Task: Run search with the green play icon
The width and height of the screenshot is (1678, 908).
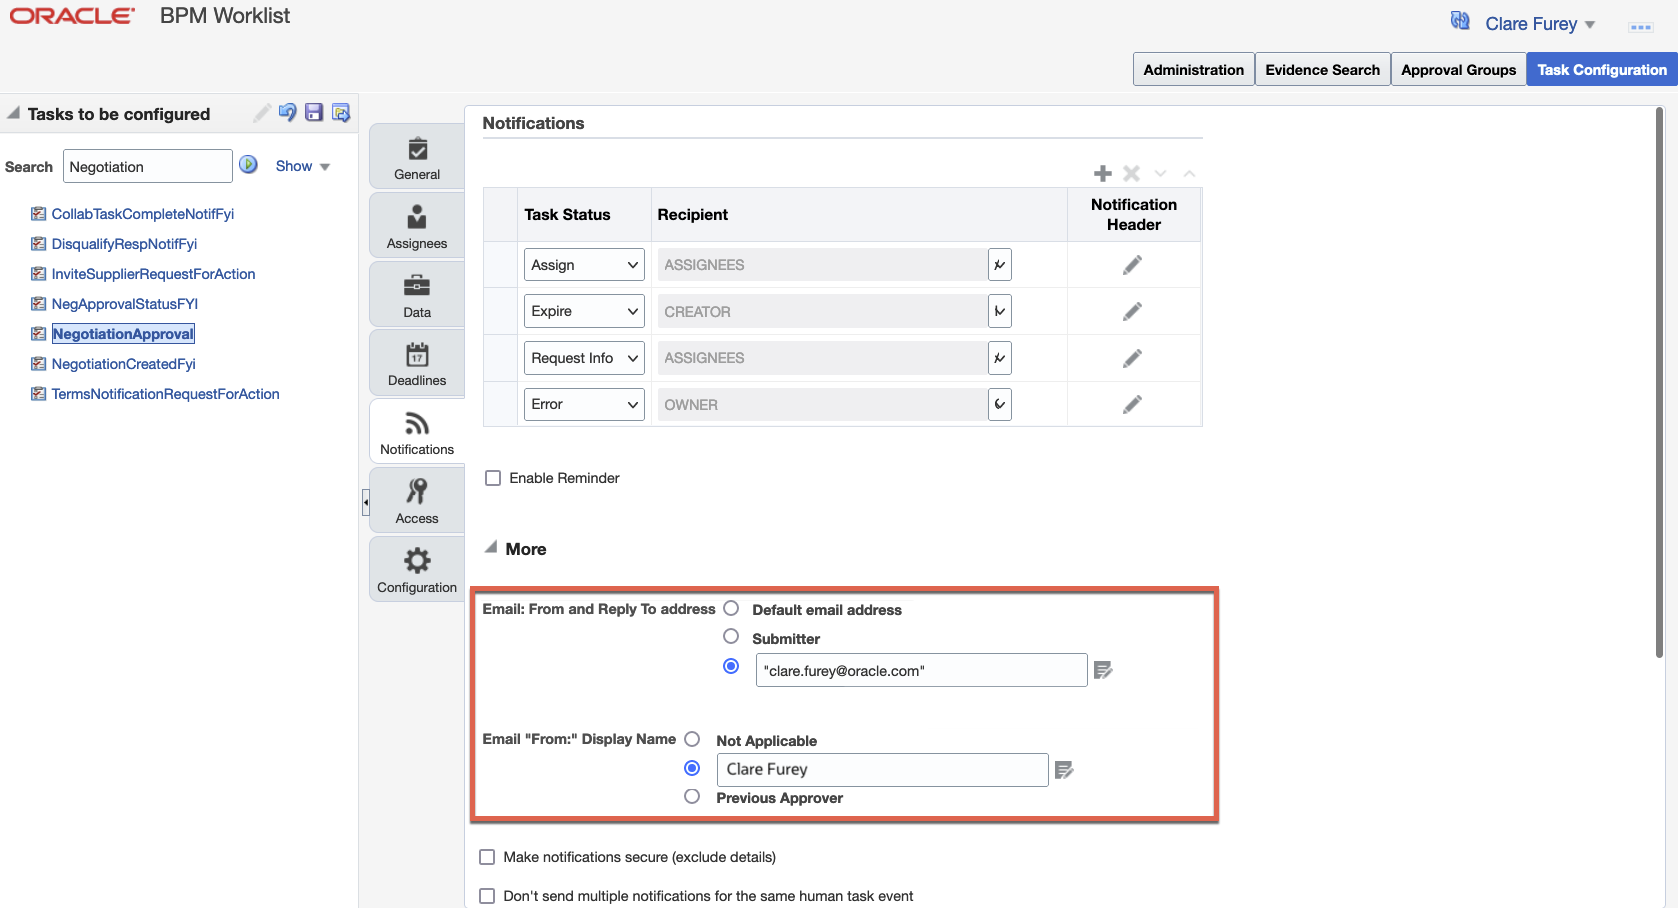Action: (249, 165)
